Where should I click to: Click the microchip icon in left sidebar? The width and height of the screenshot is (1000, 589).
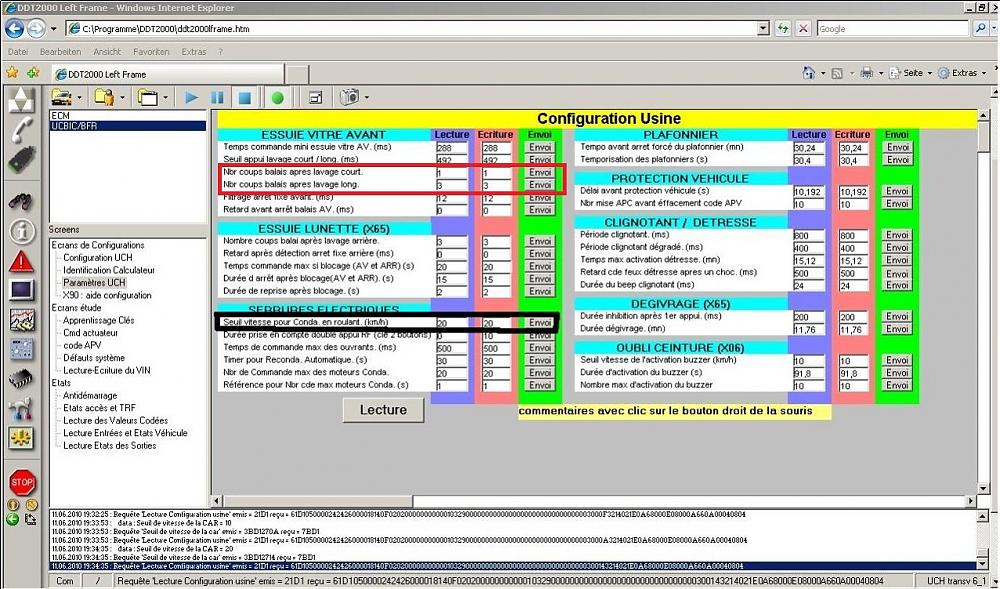[22, 378]
